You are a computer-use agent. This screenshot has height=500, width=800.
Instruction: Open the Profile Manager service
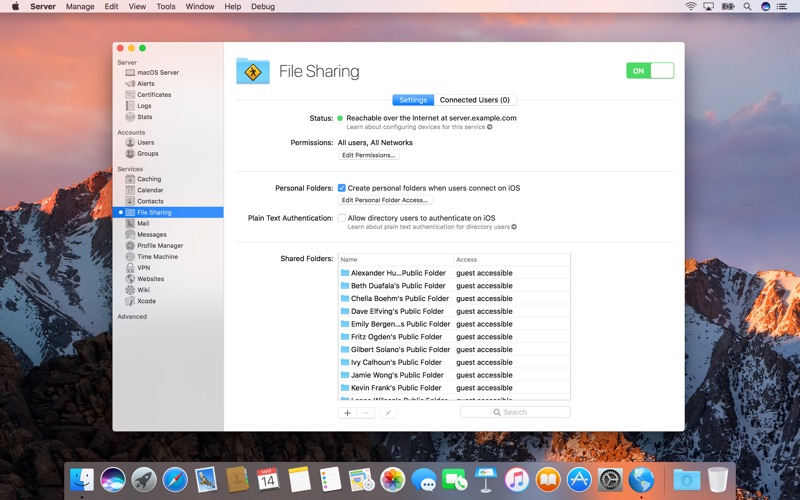point(154,245)
